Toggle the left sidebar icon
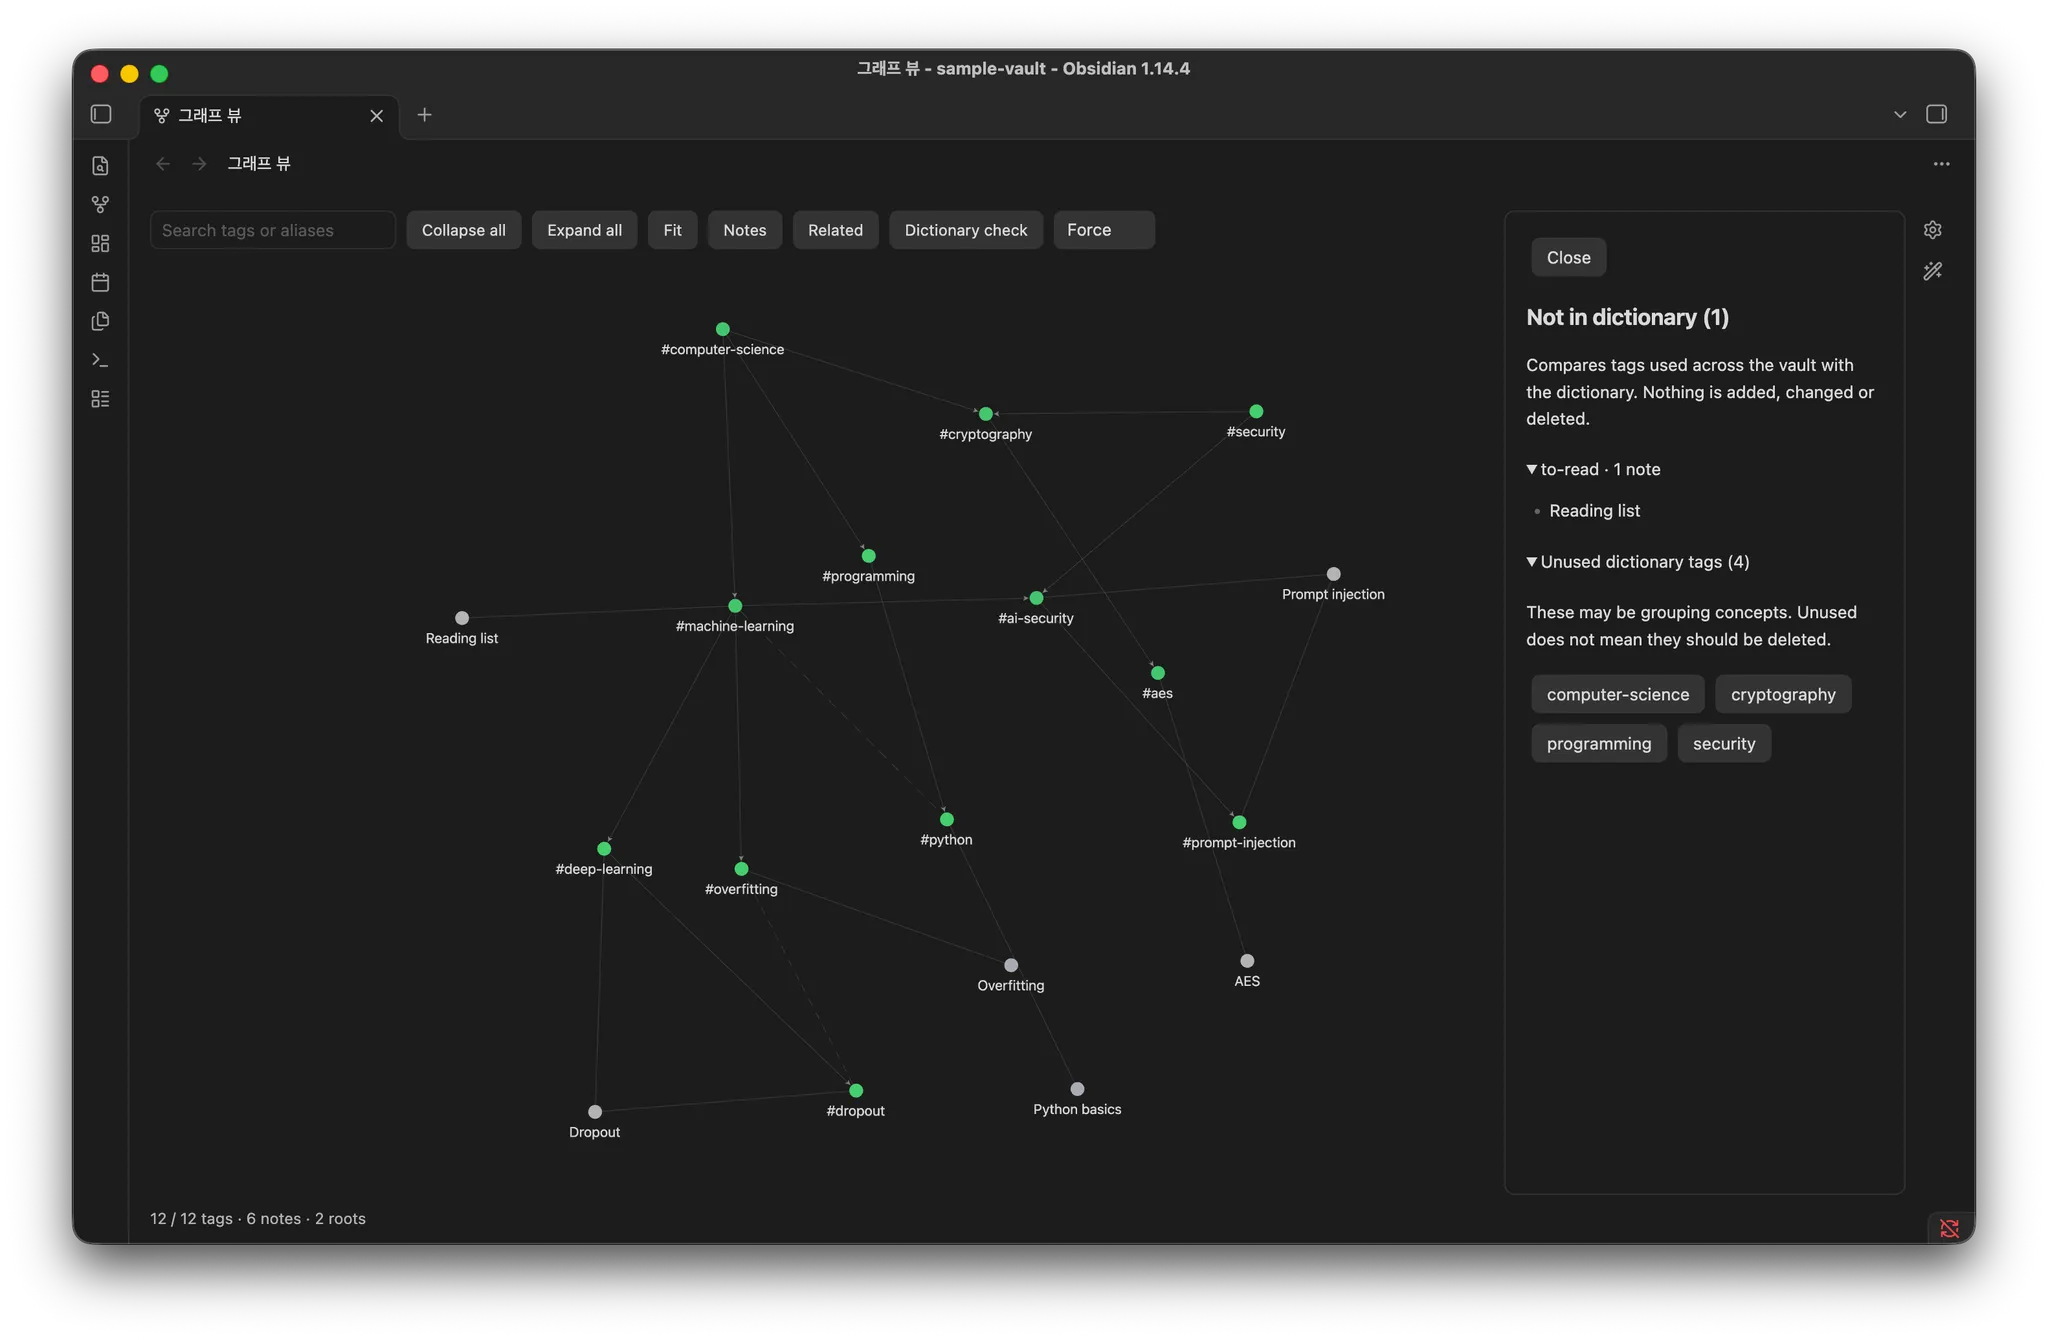This screenshot has width=2048, height=1340. click(101, 115)
